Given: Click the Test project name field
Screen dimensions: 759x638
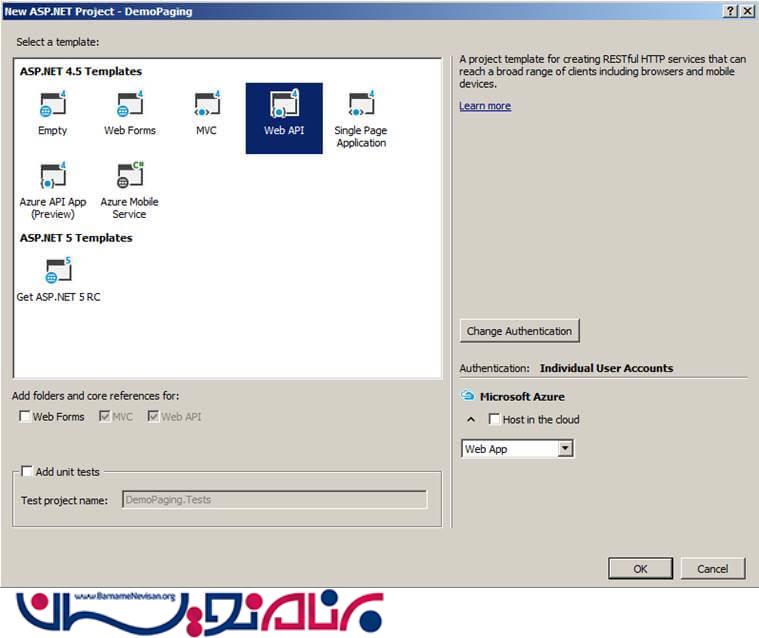Looking at the screenshot, I should point(274,500).
